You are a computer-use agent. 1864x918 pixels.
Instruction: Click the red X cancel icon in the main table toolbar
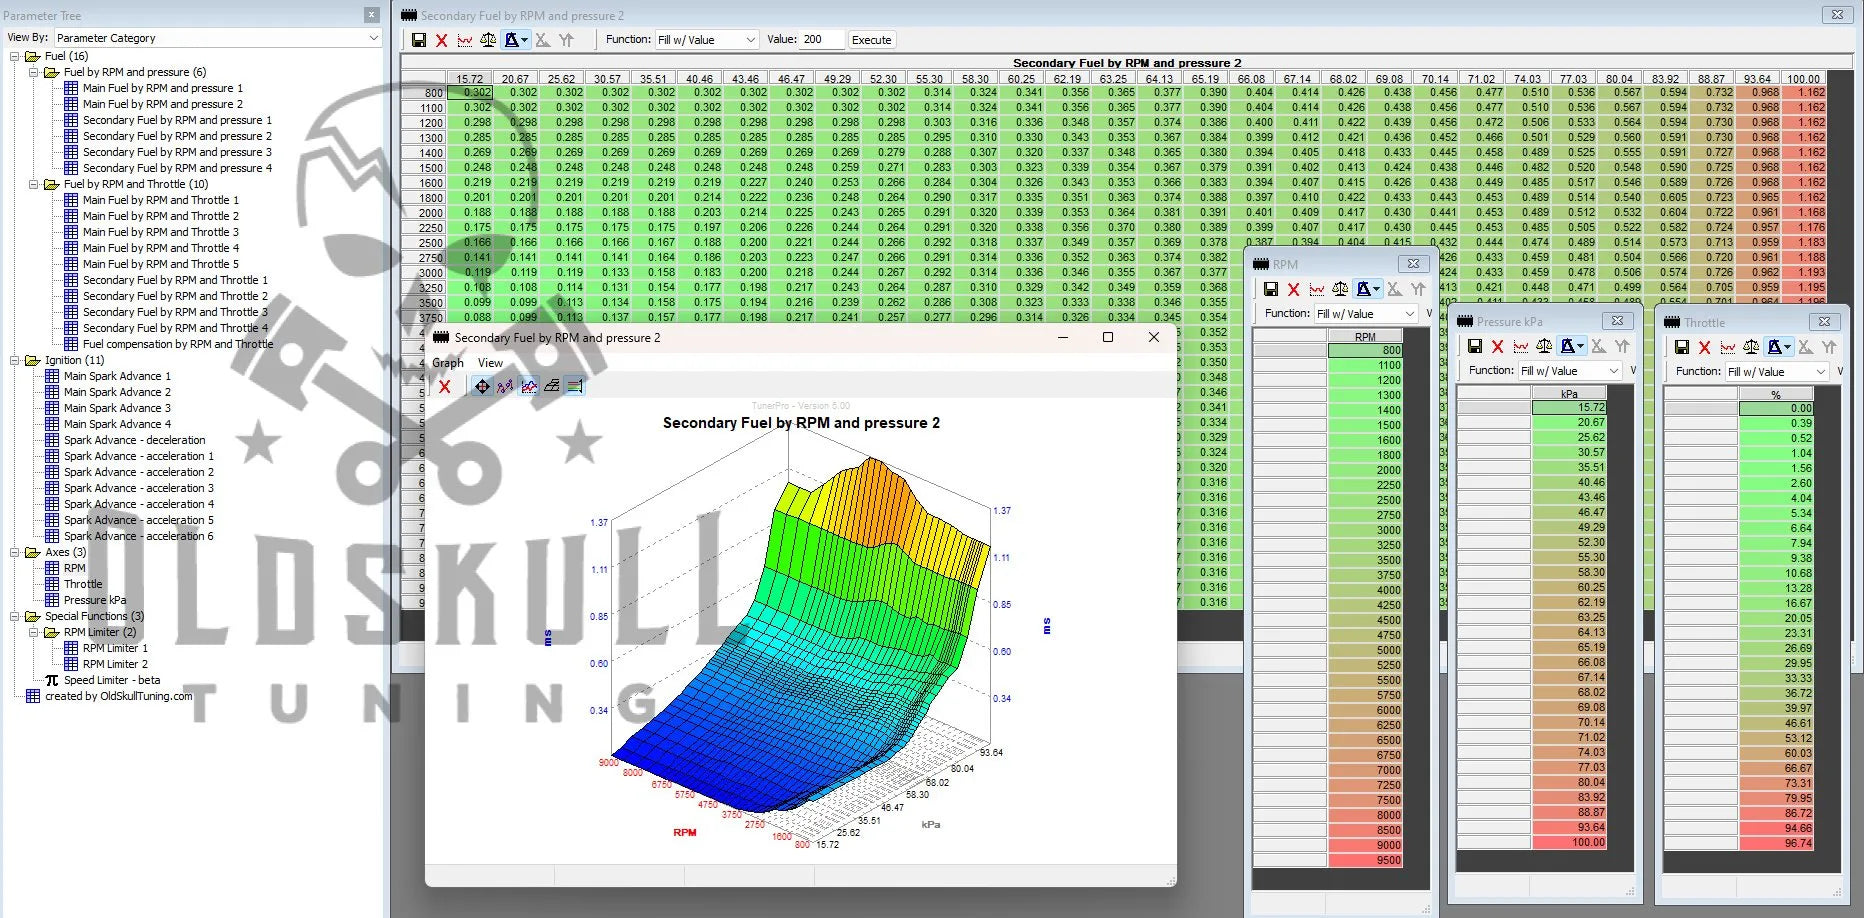tap(441, 40)
